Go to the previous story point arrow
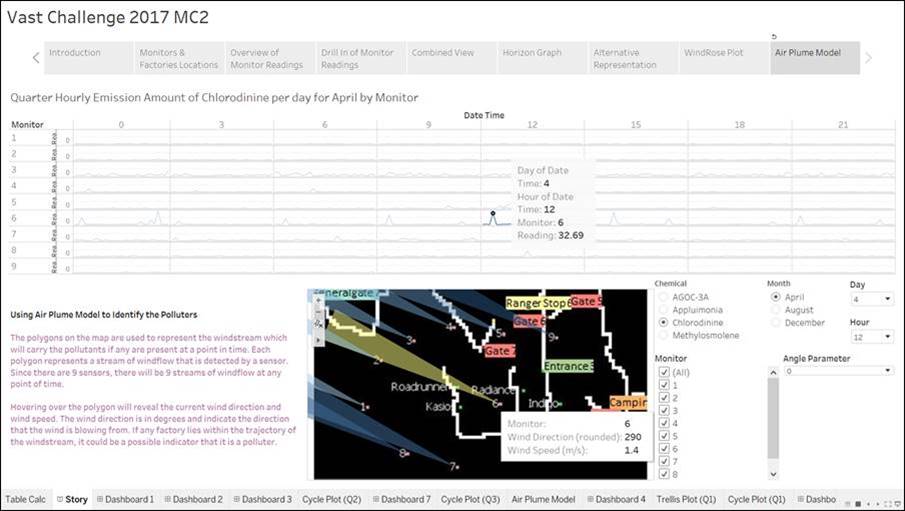Screen dimensions: 905x511 pos(36,58)
